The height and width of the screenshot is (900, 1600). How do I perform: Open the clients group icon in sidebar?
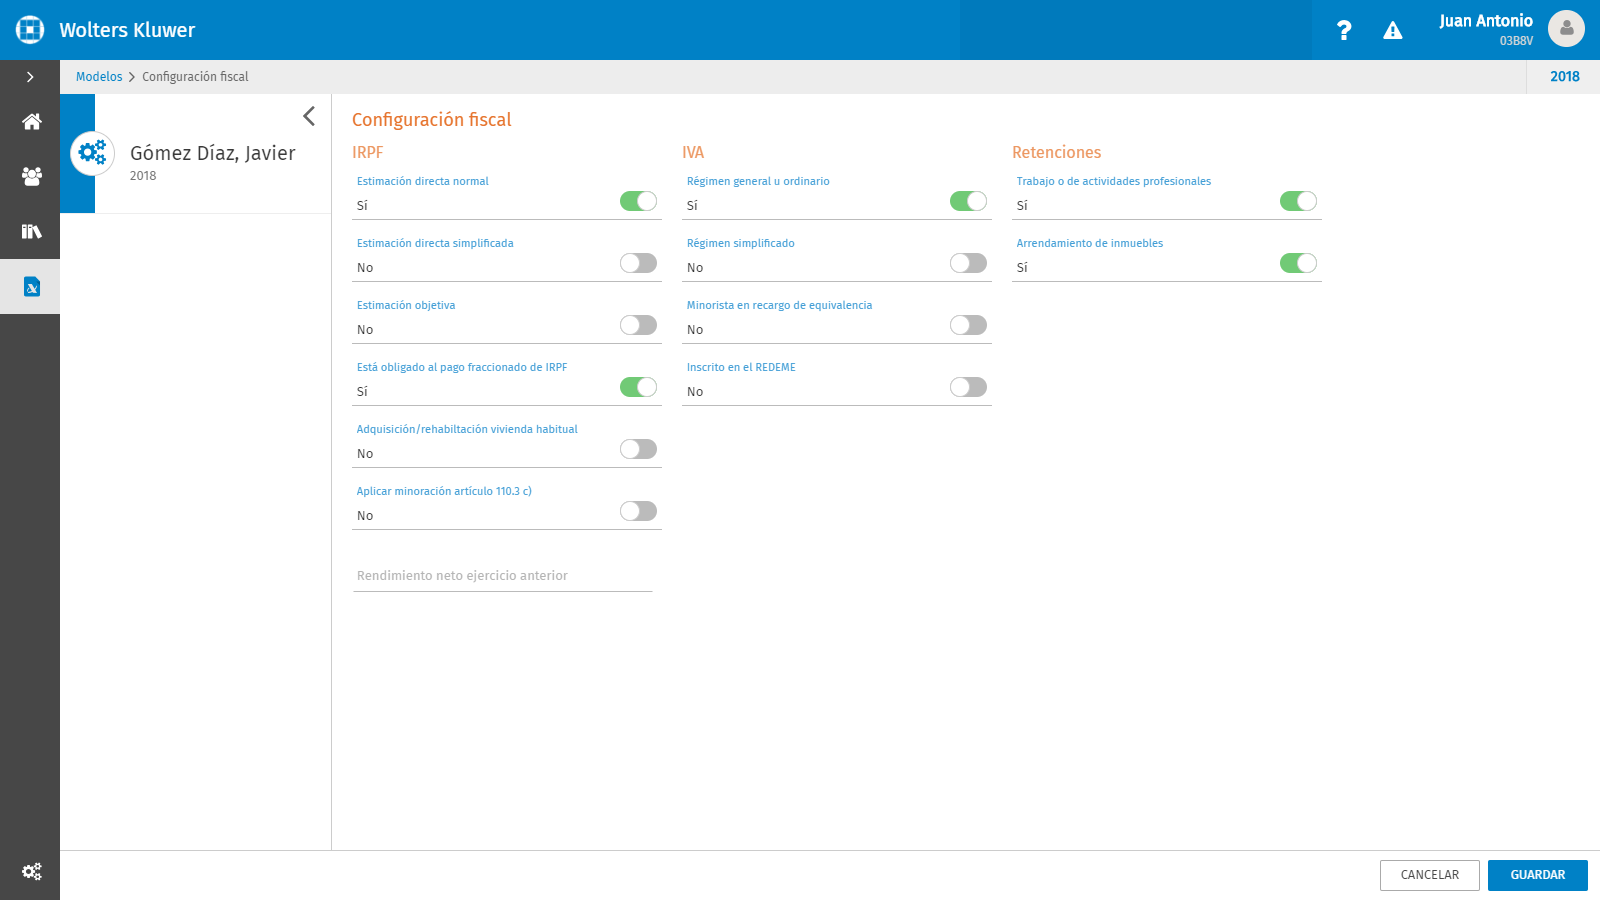[31, 177]
